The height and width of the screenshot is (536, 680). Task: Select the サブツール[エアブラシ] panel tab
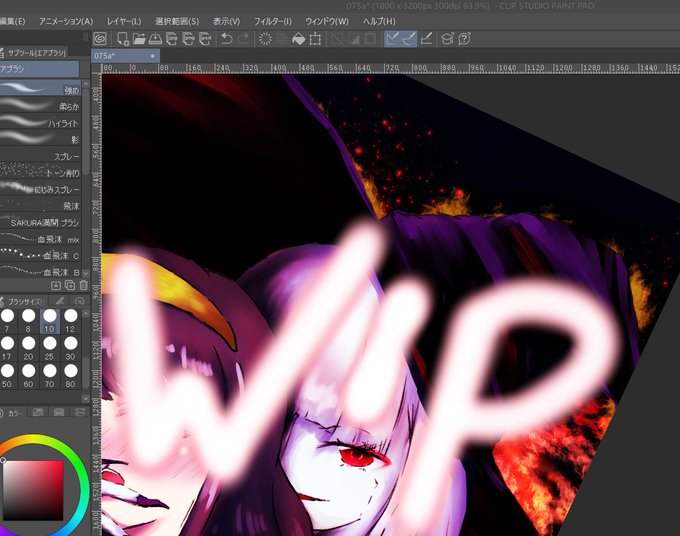coord(34,53)
